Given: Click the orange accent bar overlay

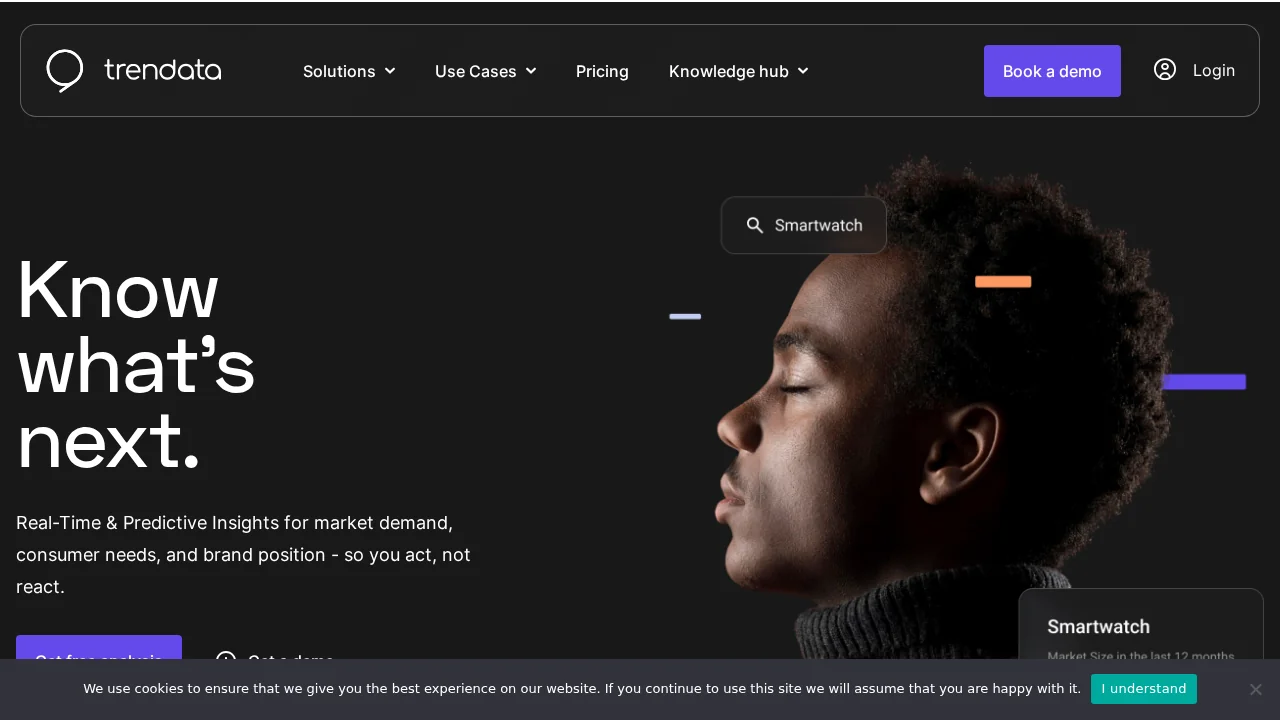Looking at the screenshot, I should 1003,281.
